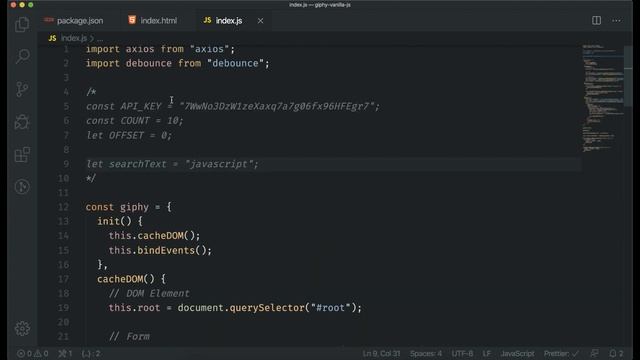The height and width of the screenshot is (360, 640).
Task: Go to line via Ln 9, Col 31
Action: pyautogui.click(x=381, y=353)
